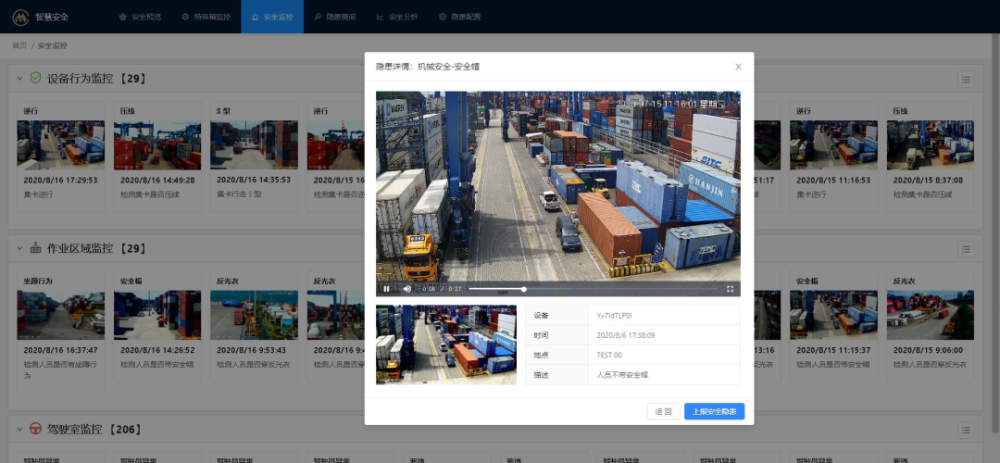Select the time value 2020/8/6 17:38:09
The width and height of the screenshot is (1000, 463).
click(626, 335)
